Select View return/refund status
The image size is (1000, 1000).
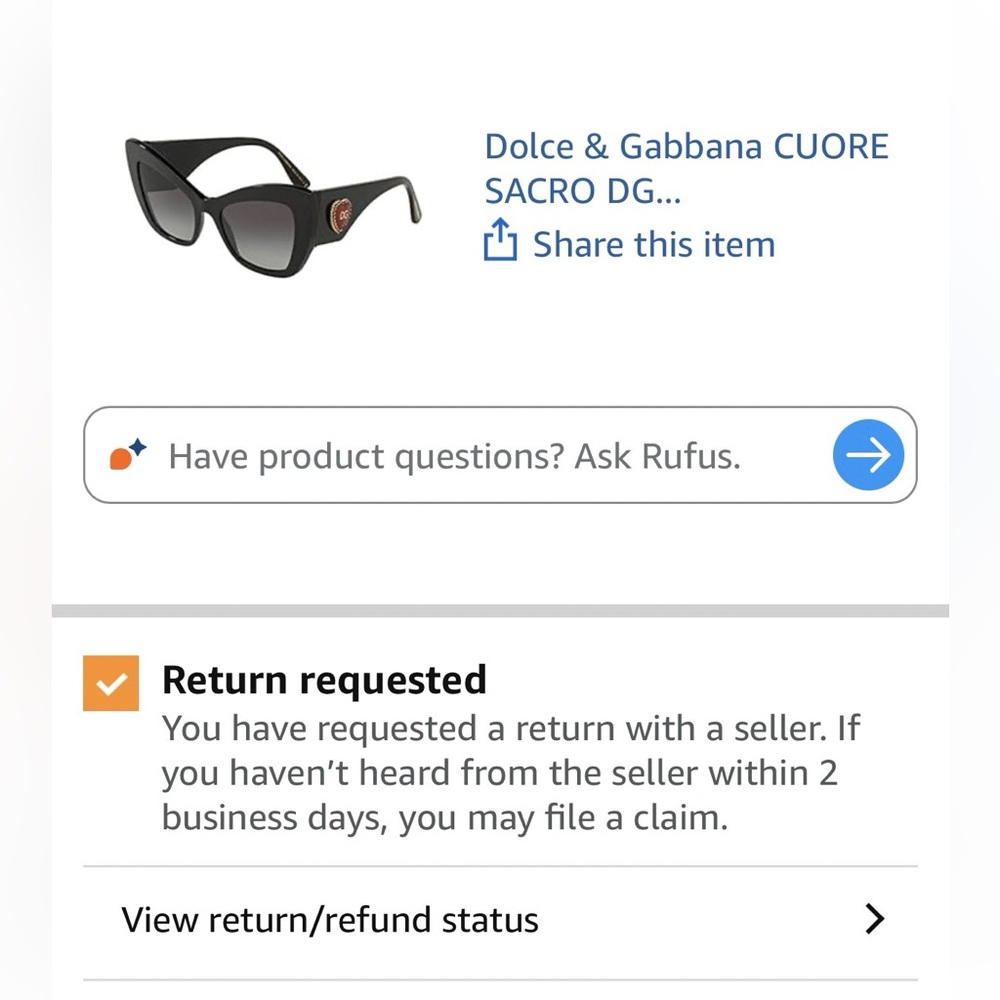[x=329, y=919]
